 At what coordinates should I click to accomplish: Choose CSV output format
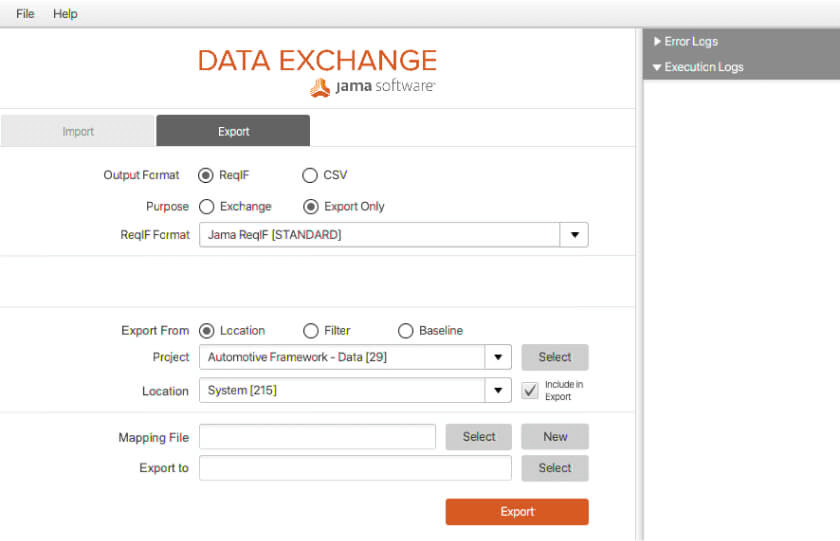coord(310,175)
